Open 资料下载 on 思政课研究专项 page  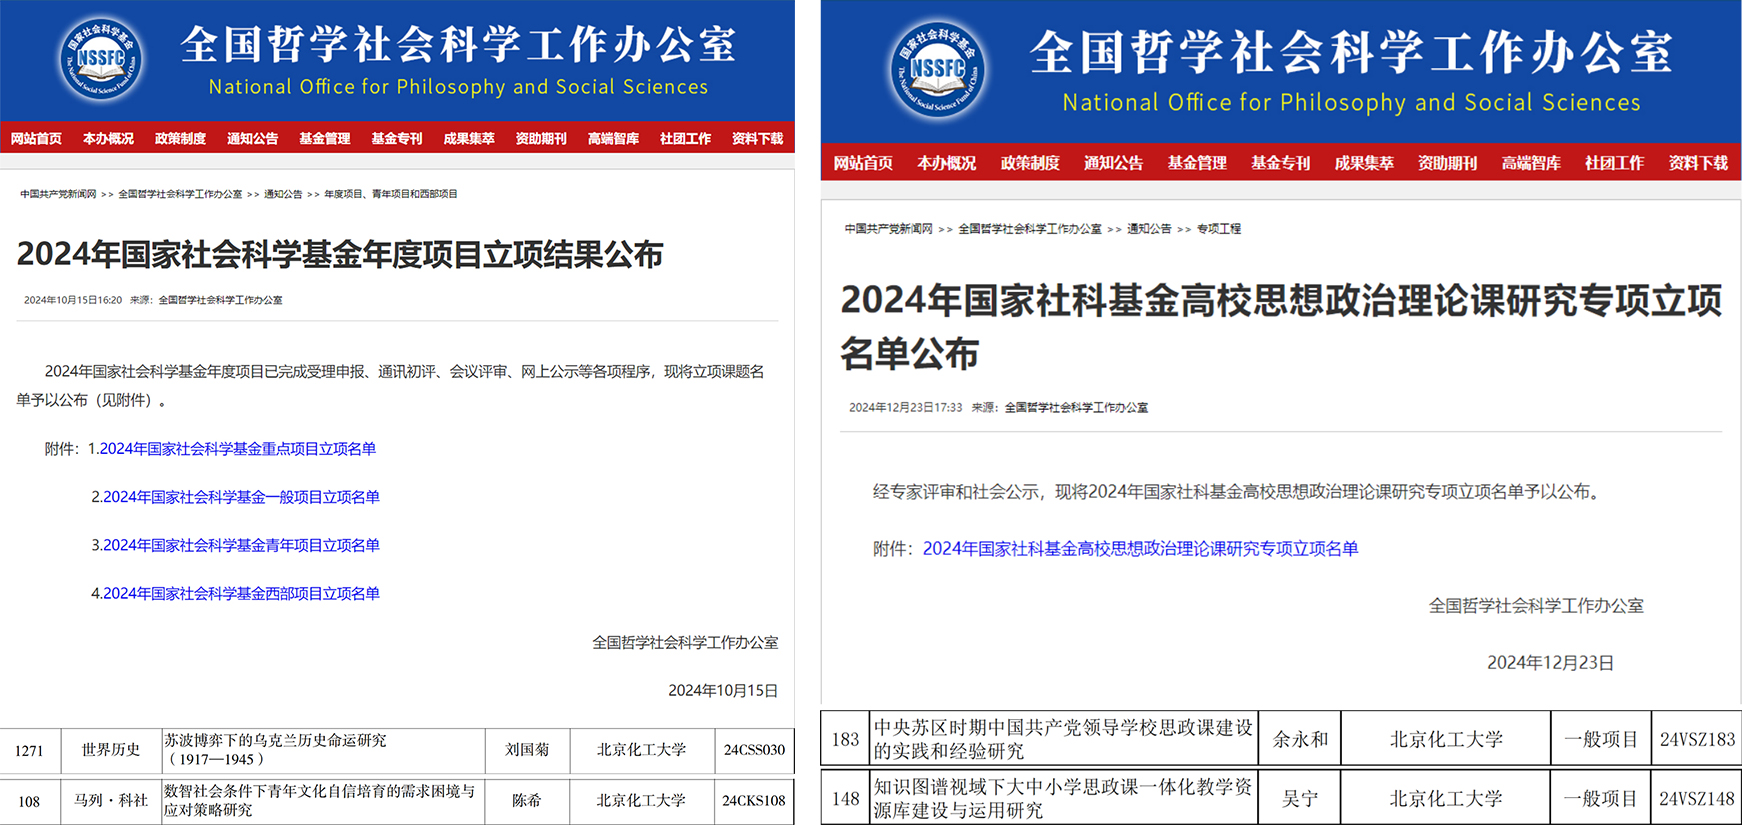coord(1698,162)
